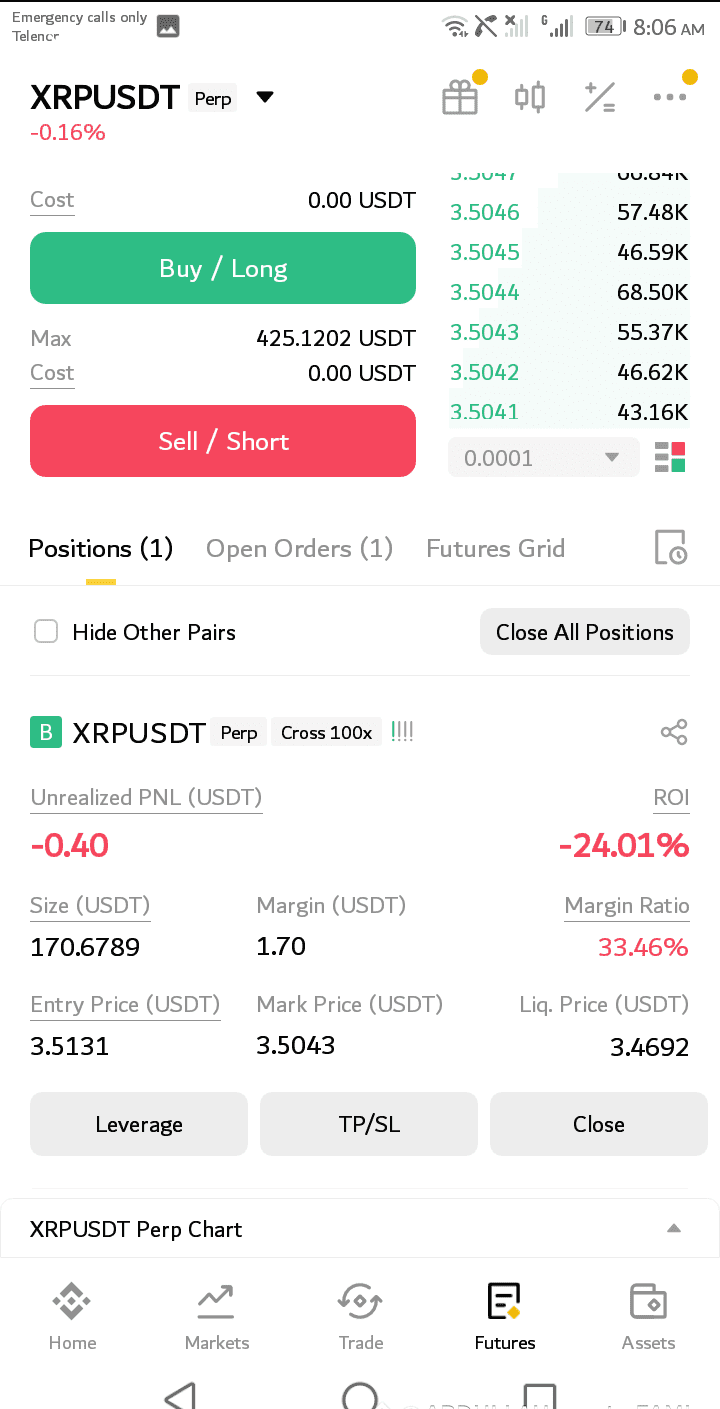Share the XRPUSDT position
Screen dimensions: 720x1409
click(x=674, y=732)
